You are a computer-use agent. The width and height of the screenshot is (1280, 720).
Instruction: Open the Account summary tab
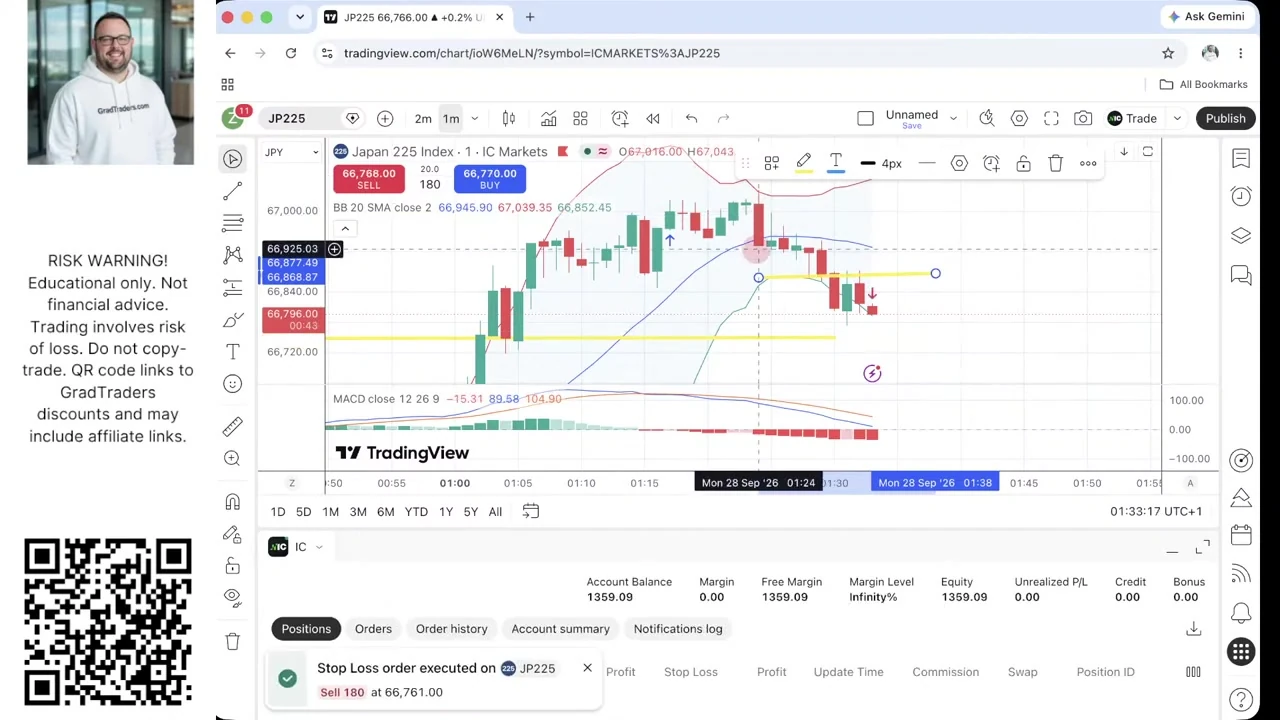(x=561, y=629)
